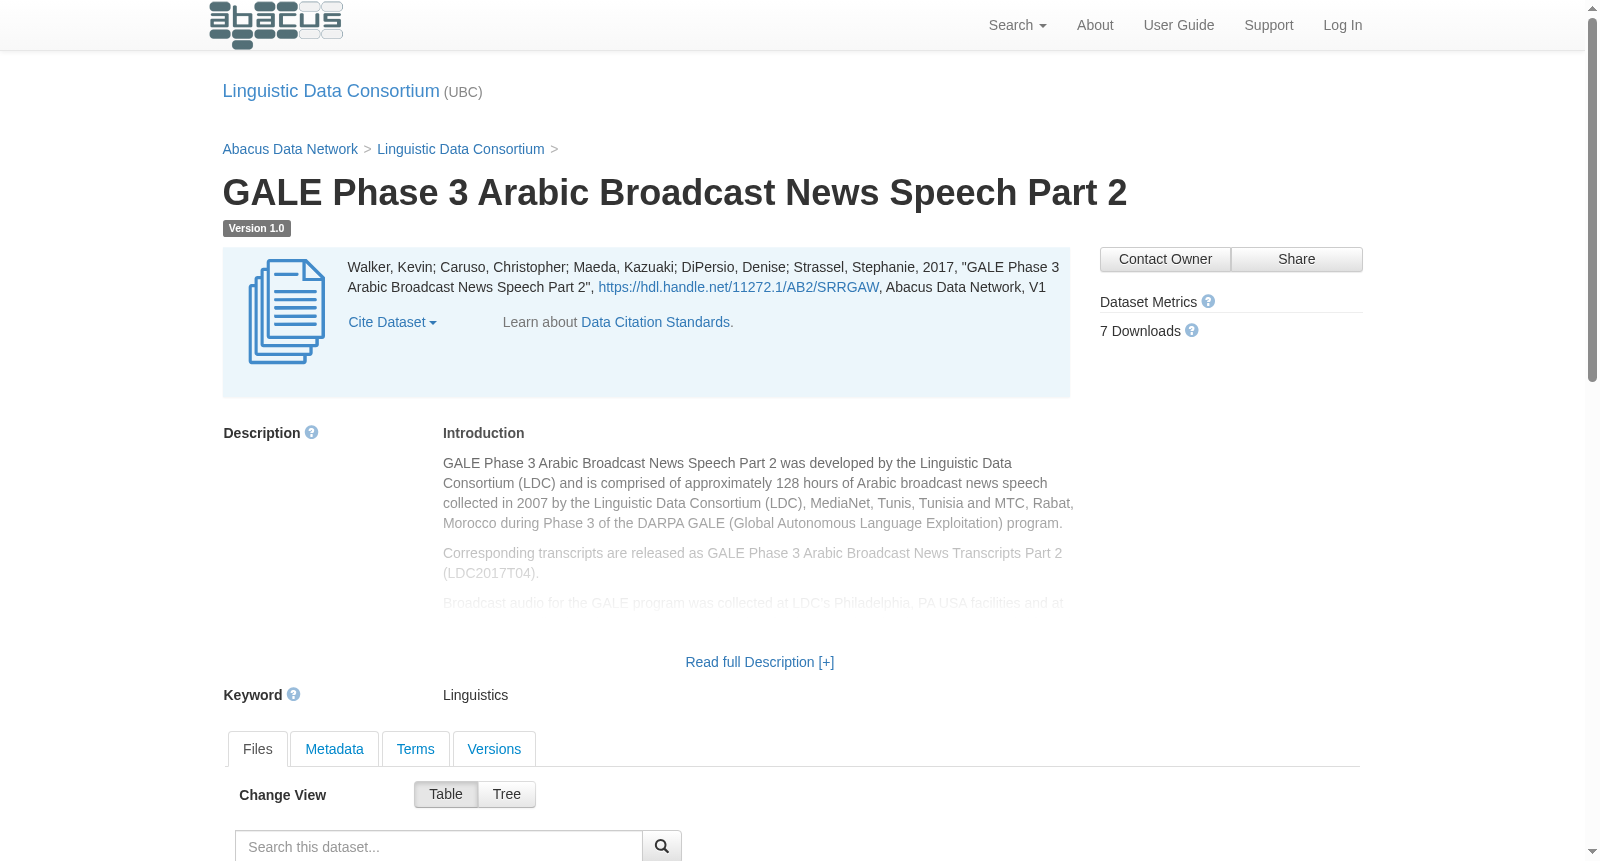
Task: Select the Table view toggle
Action: tap(446, 794)
